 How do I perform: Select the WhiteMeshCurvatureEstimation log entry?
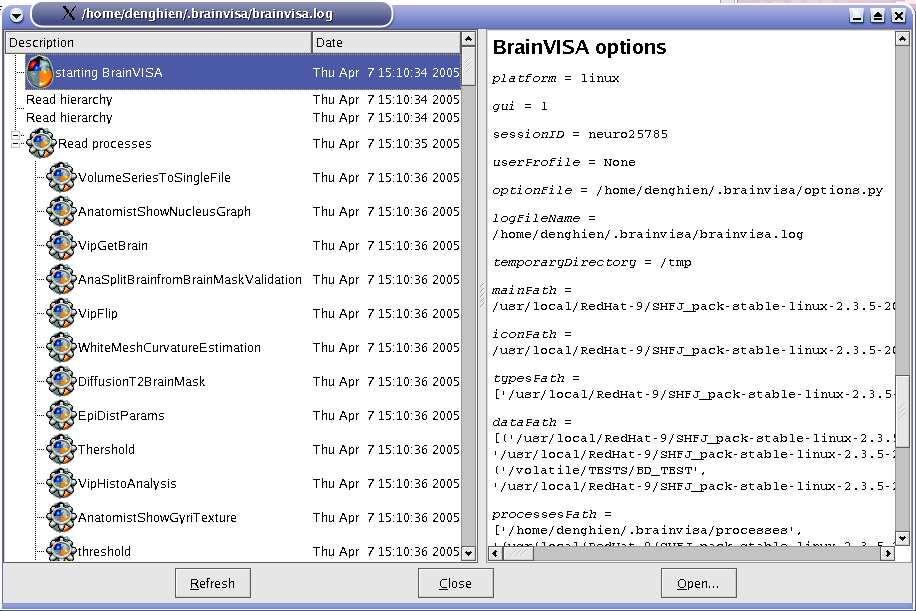[169, 347]
